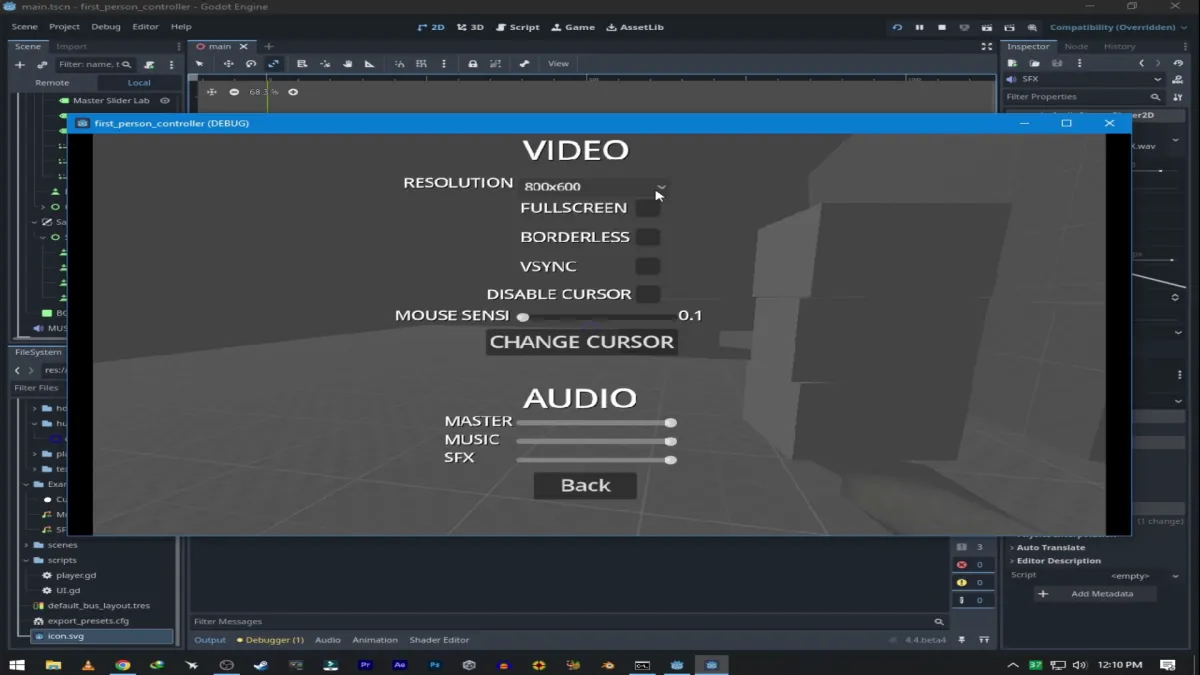The height and width of the screenshot is (675, 1200).
Task: Open Google Chrome from the taskbar
Action: click(122, 664)
